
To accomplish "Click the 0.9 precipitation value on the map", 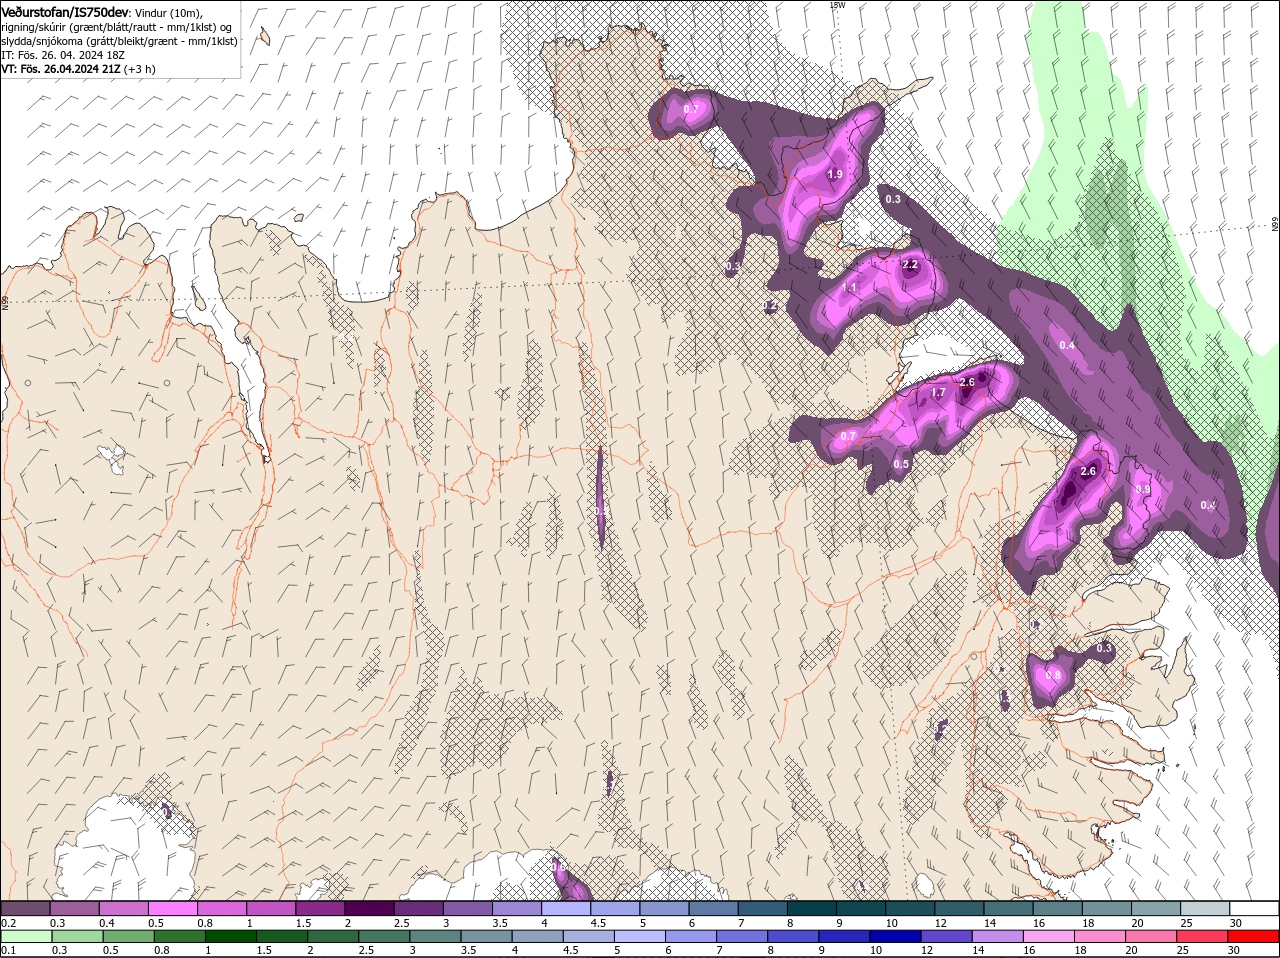I will (x=1143, y=489).
